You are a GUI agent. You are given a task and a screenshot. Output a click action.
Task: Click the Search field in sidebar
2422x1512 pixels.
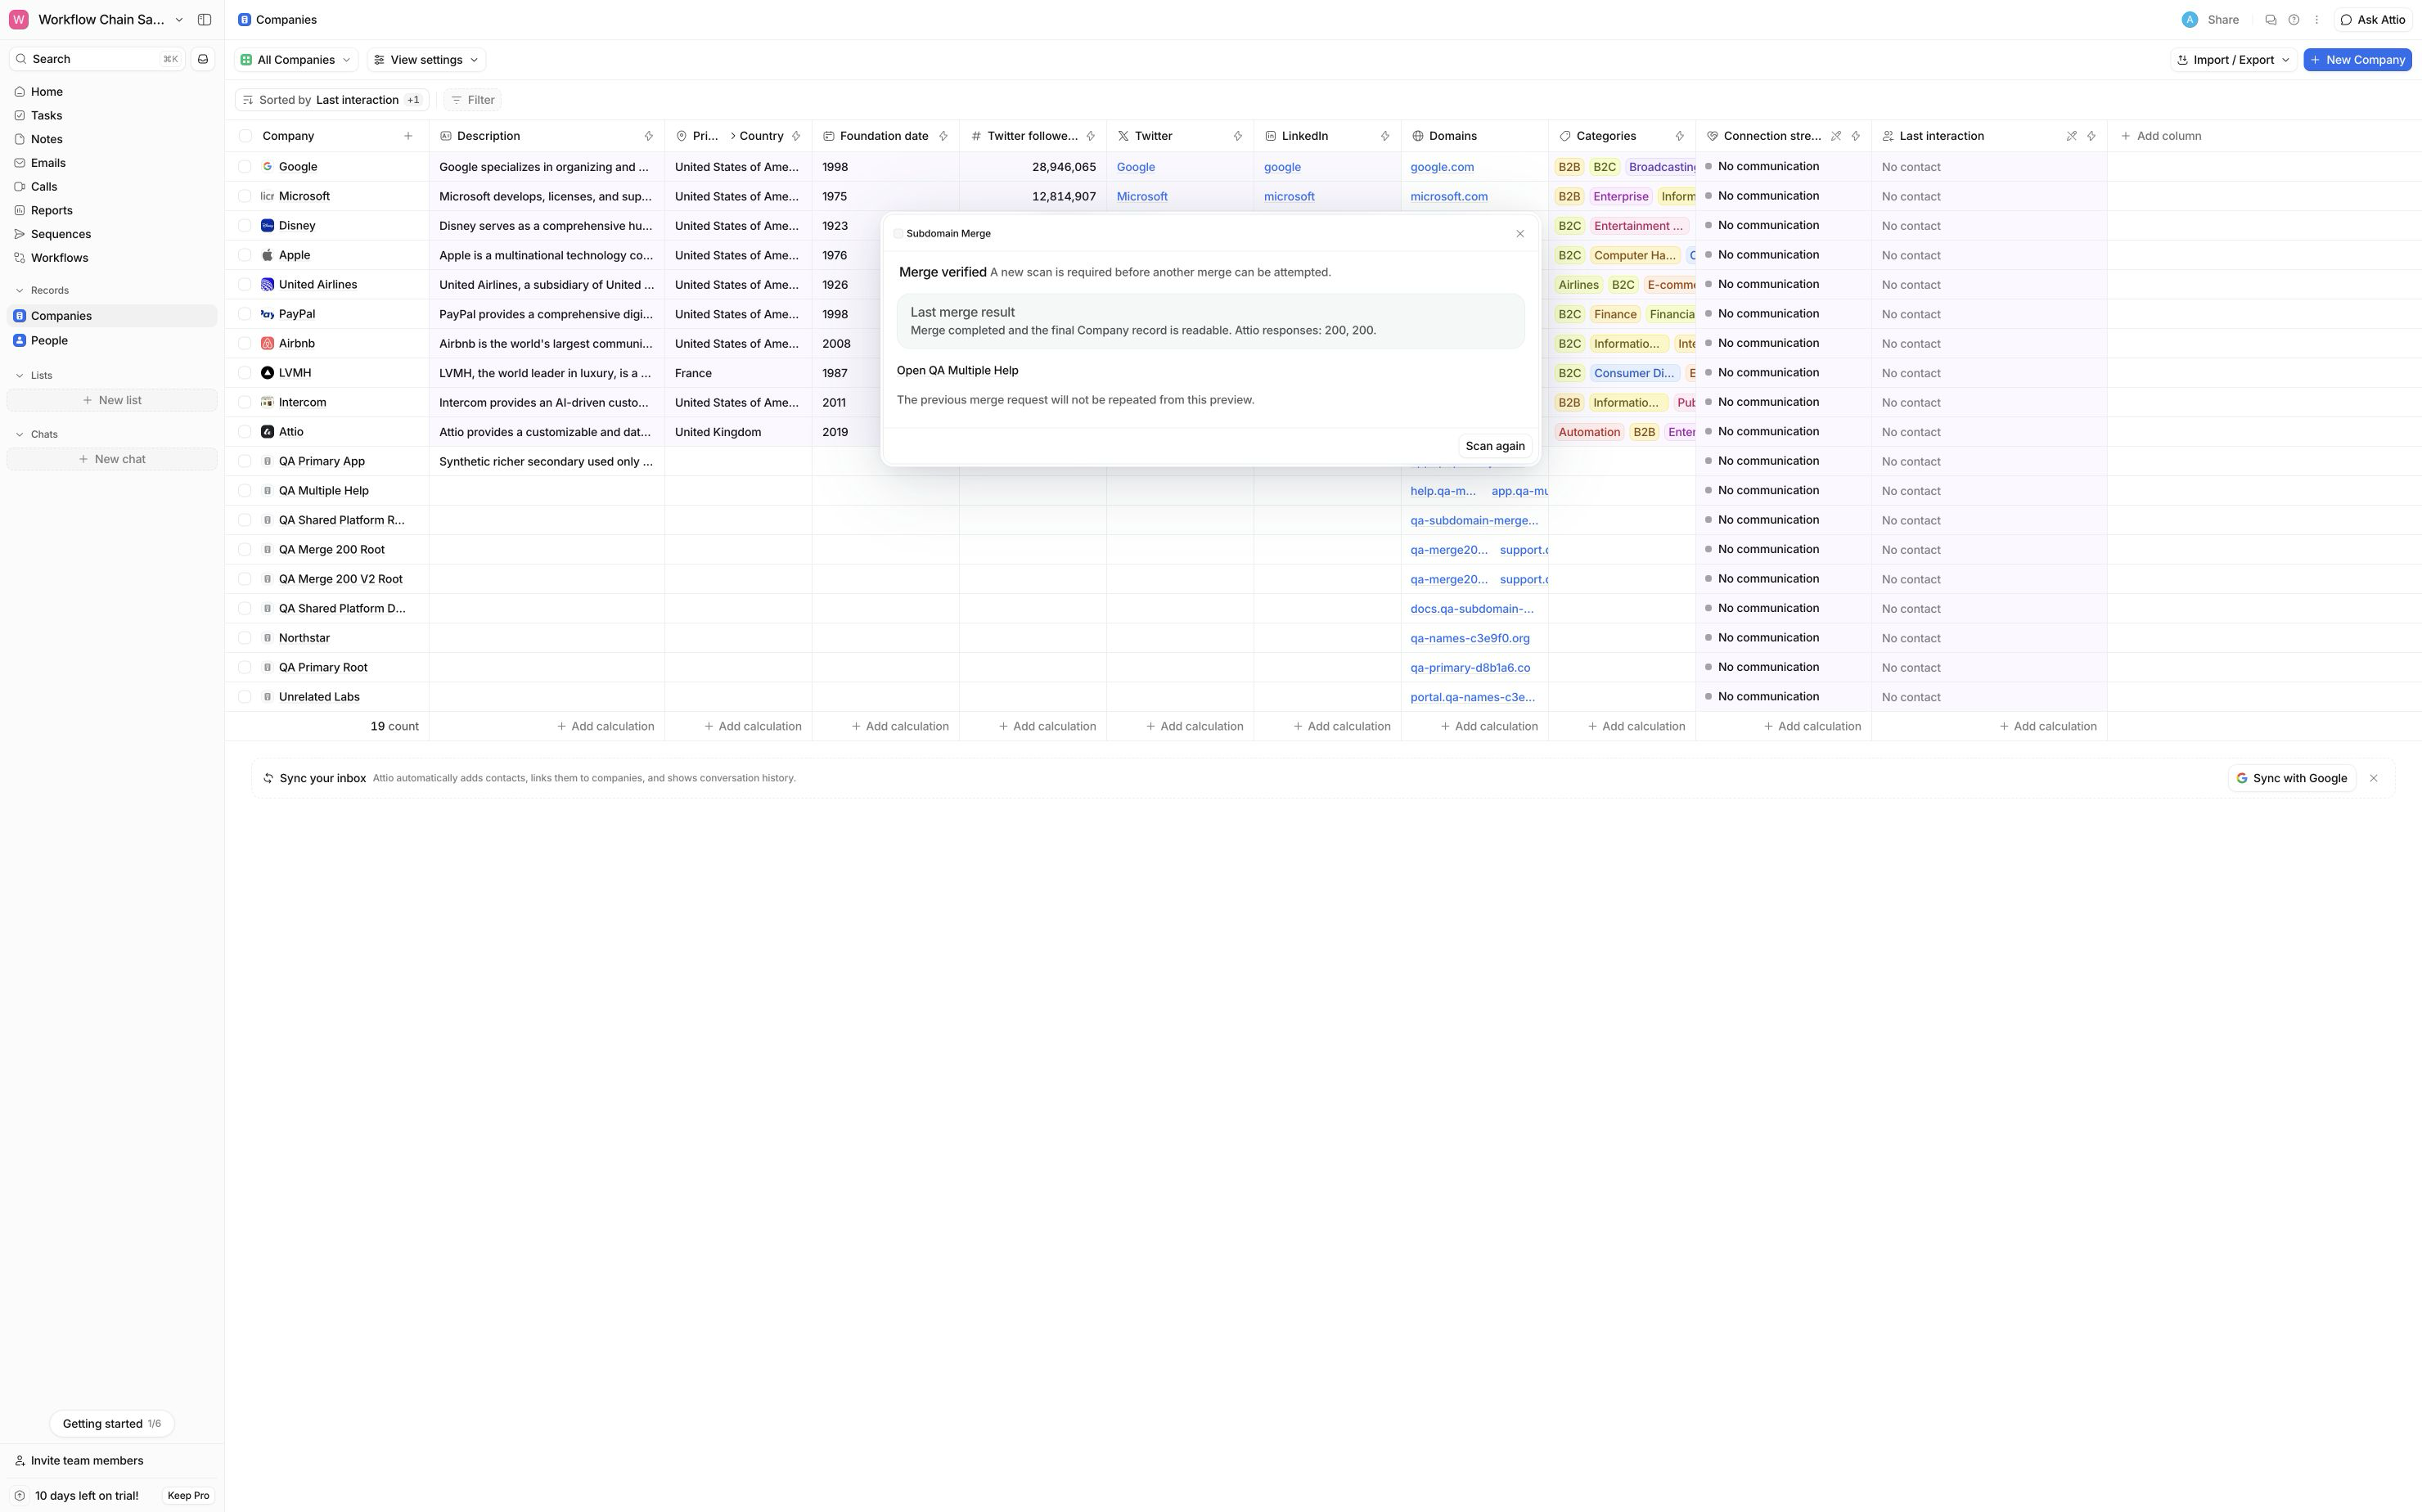coord(97,59)
